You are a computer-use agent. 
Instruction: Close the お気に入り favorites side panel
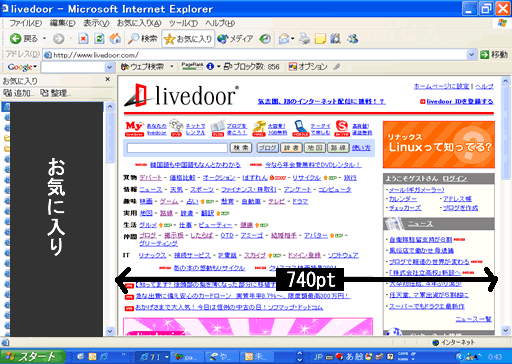pos(107,79)
